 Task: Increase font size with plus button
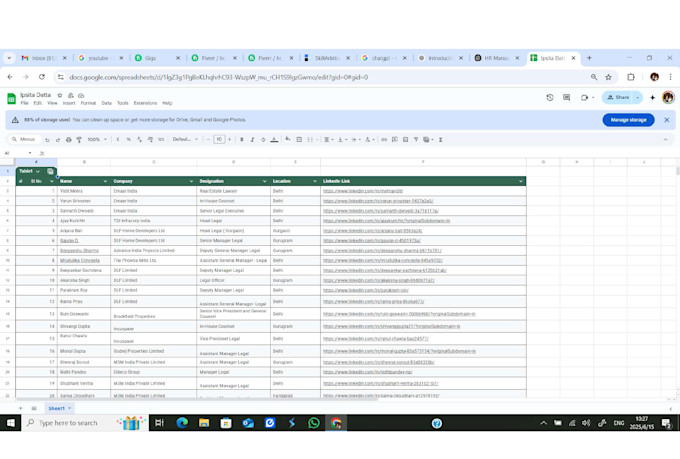coord(230,140)
